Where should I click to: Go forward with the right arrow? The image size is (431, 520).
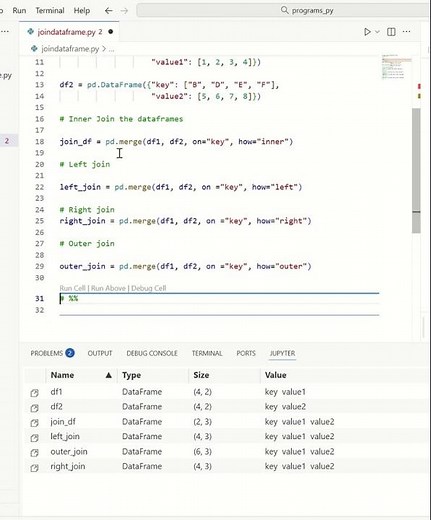tap(124, 11)
